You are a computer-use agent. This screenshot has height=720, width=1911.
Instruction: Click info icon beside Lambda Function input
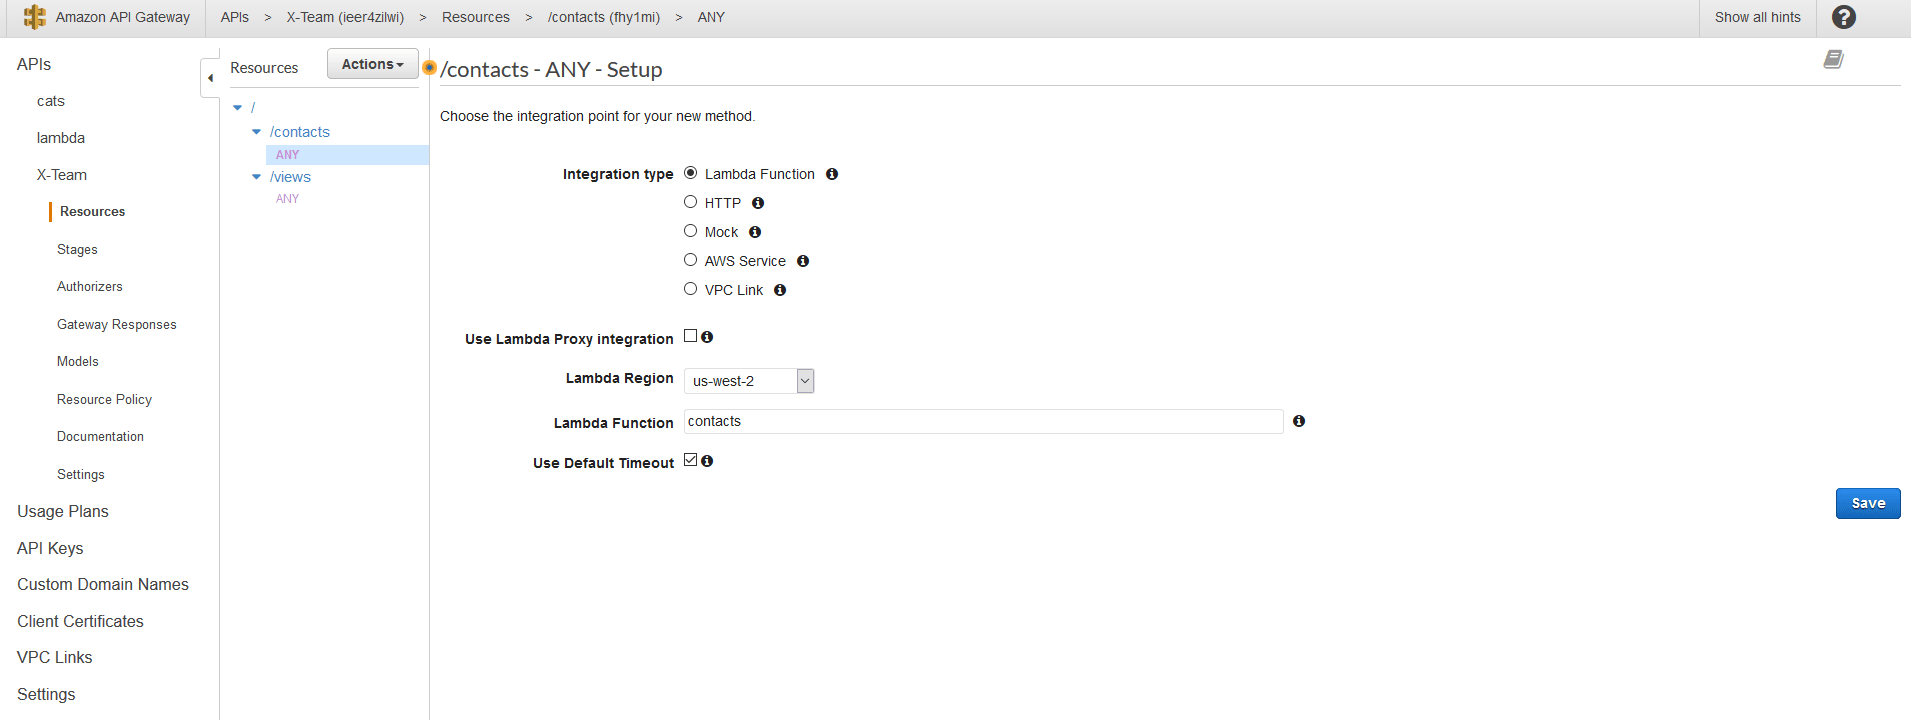coord(1299,421)
